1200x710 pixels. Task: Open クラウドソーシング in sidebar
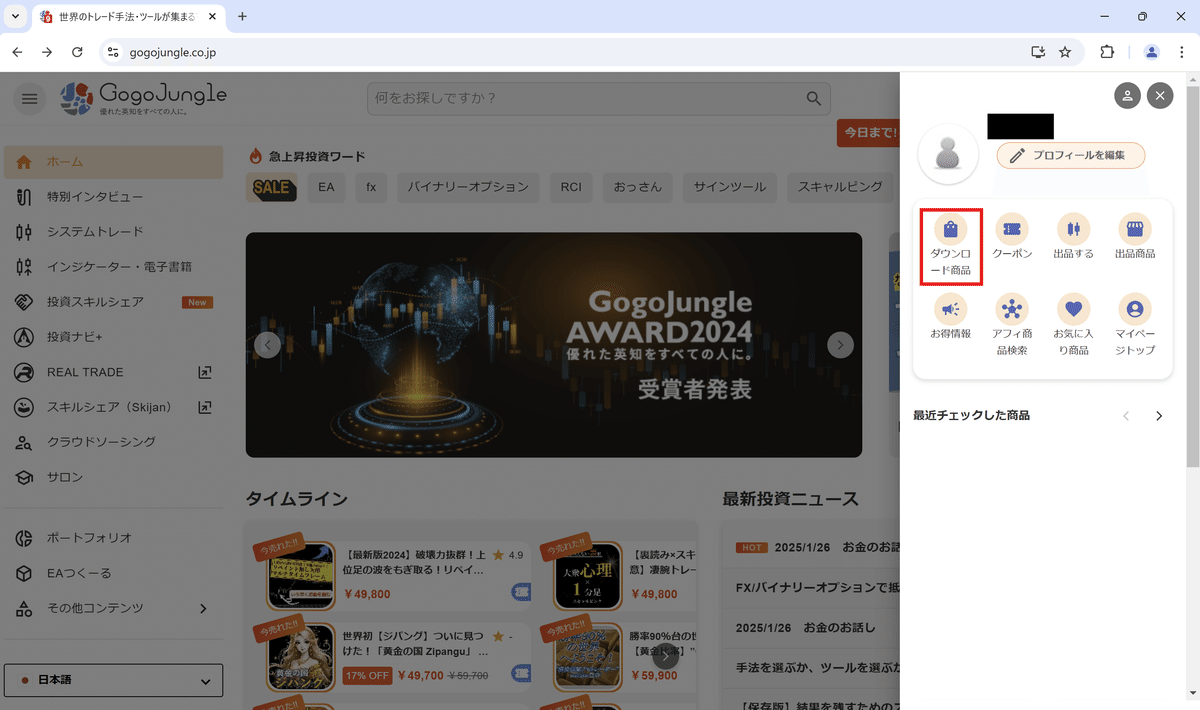[x=114, y=442]
